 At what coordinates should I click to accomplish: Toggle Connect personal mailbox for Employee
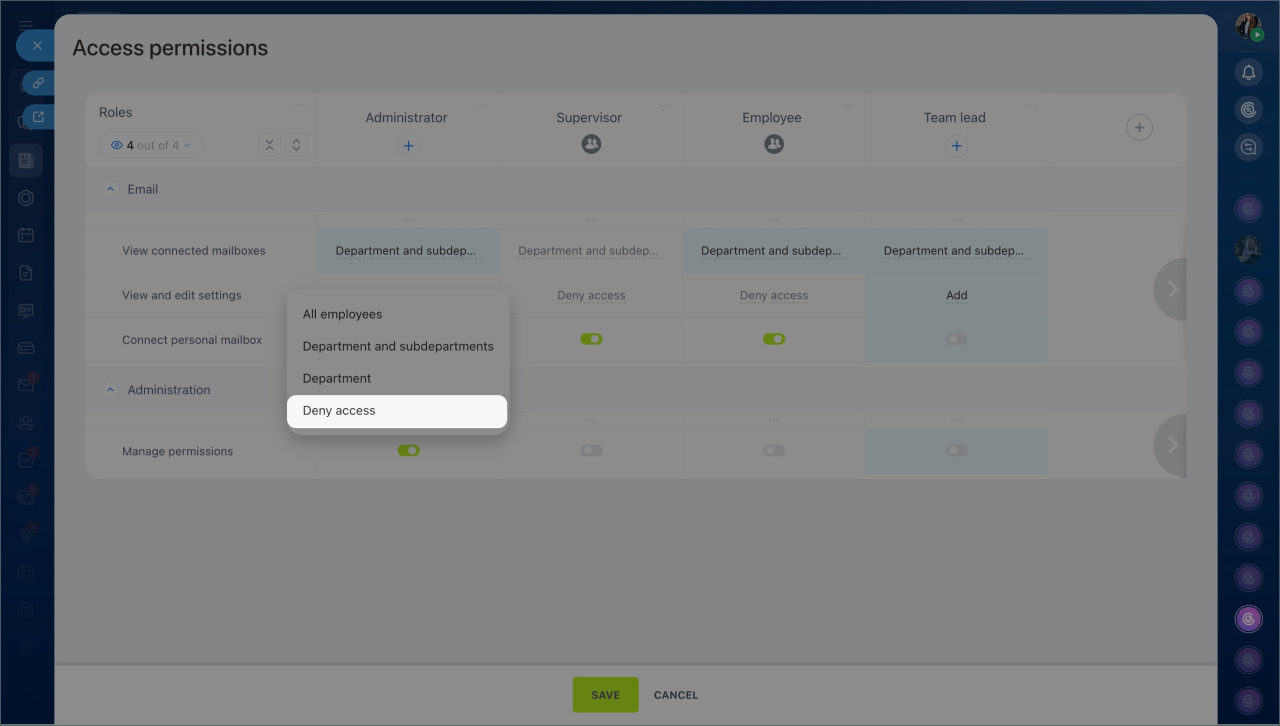click(774, 339)
